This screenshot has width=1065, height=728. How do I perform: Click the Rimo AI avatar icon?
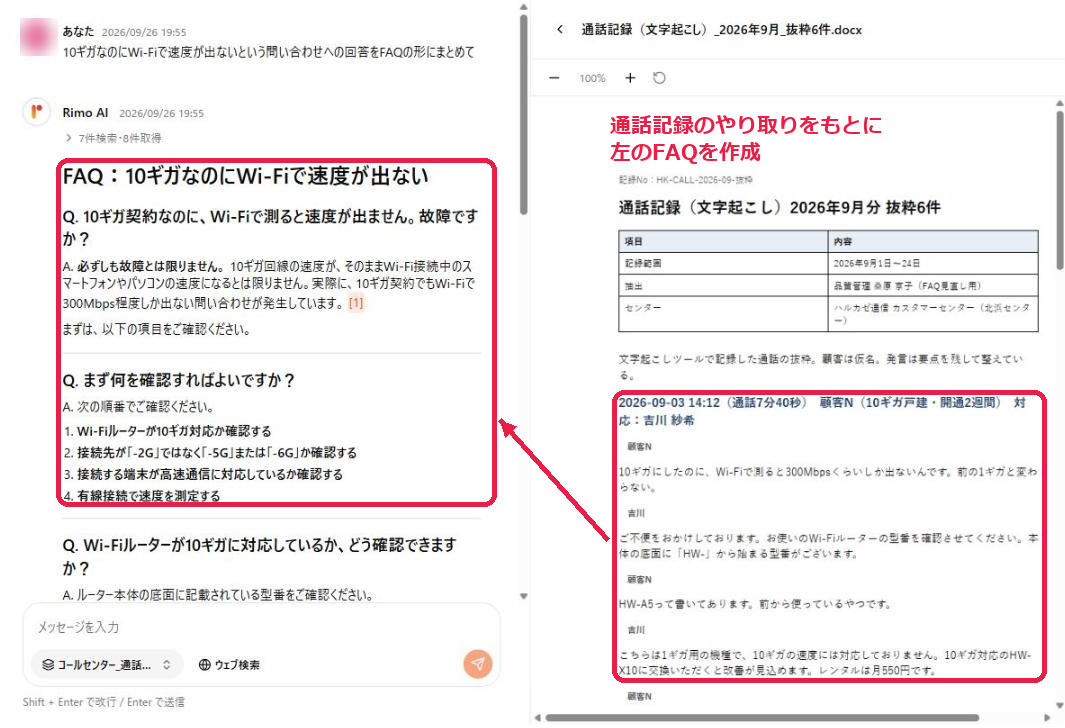[x=37, y=112]
